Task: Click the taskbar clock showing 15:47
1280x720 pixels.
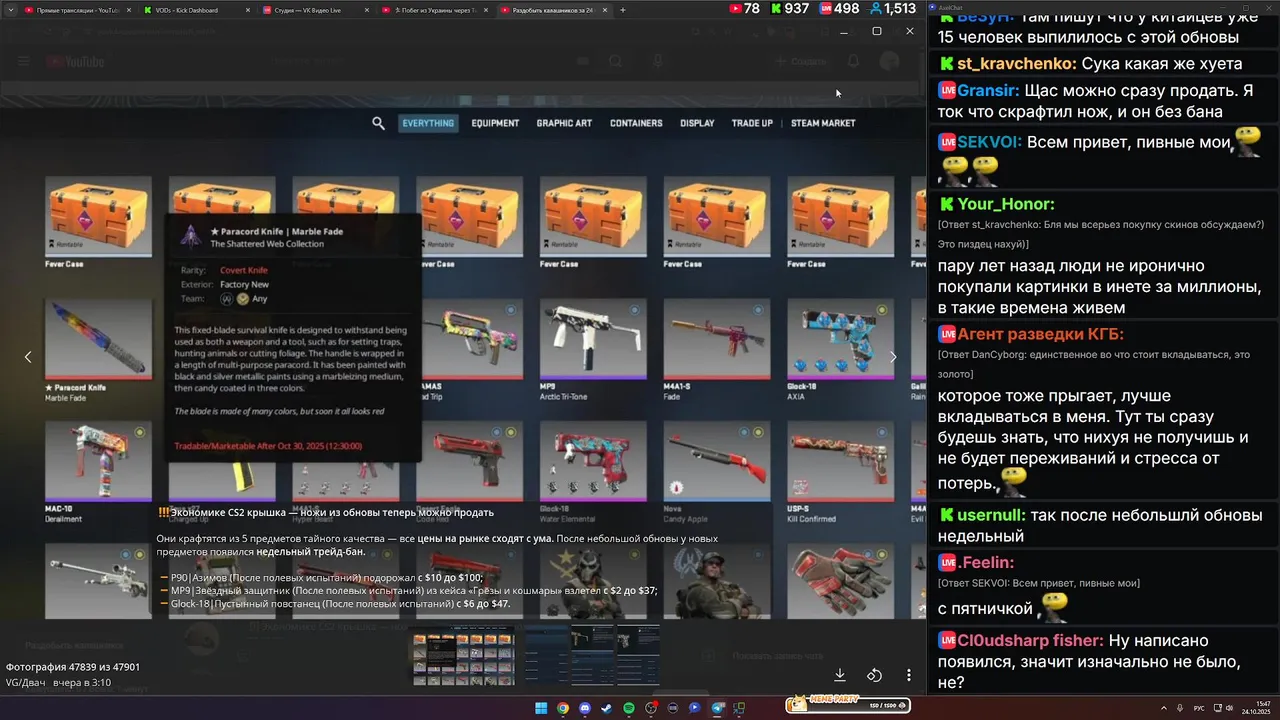Action: (1263, 704)
